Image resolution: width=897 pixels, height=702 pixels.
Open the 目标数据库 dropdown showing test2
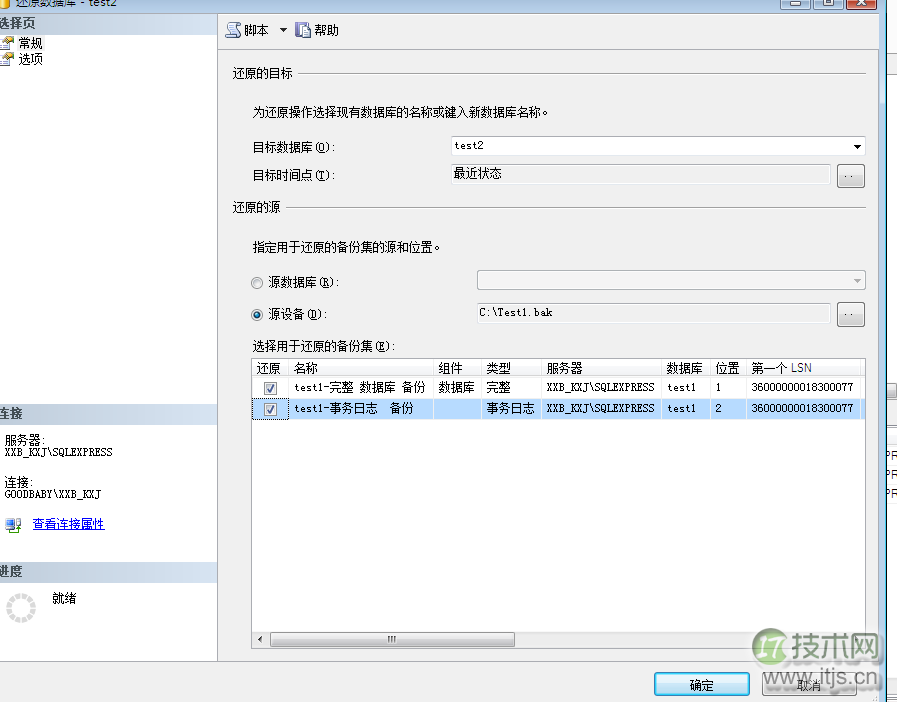point(856,145)
